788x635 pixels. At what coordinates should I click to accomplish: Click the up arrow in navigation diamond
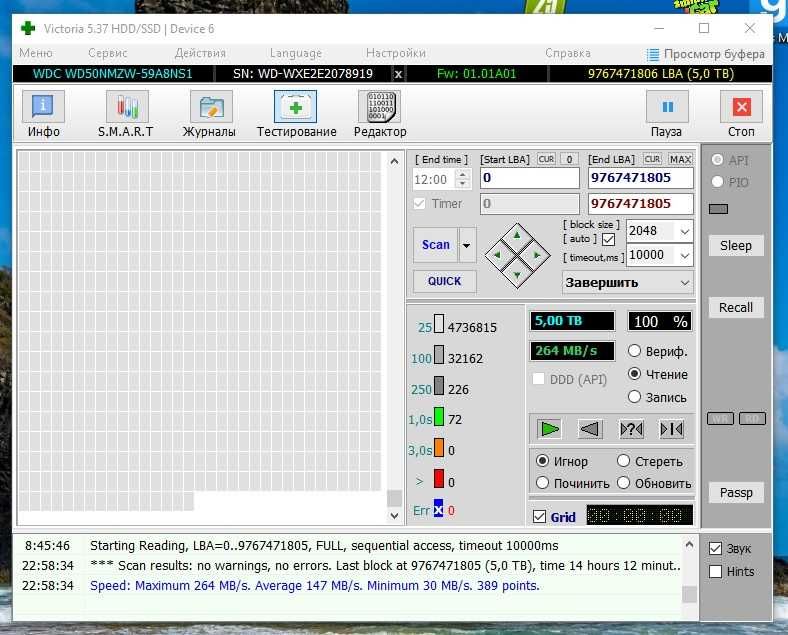coord(517,236)
